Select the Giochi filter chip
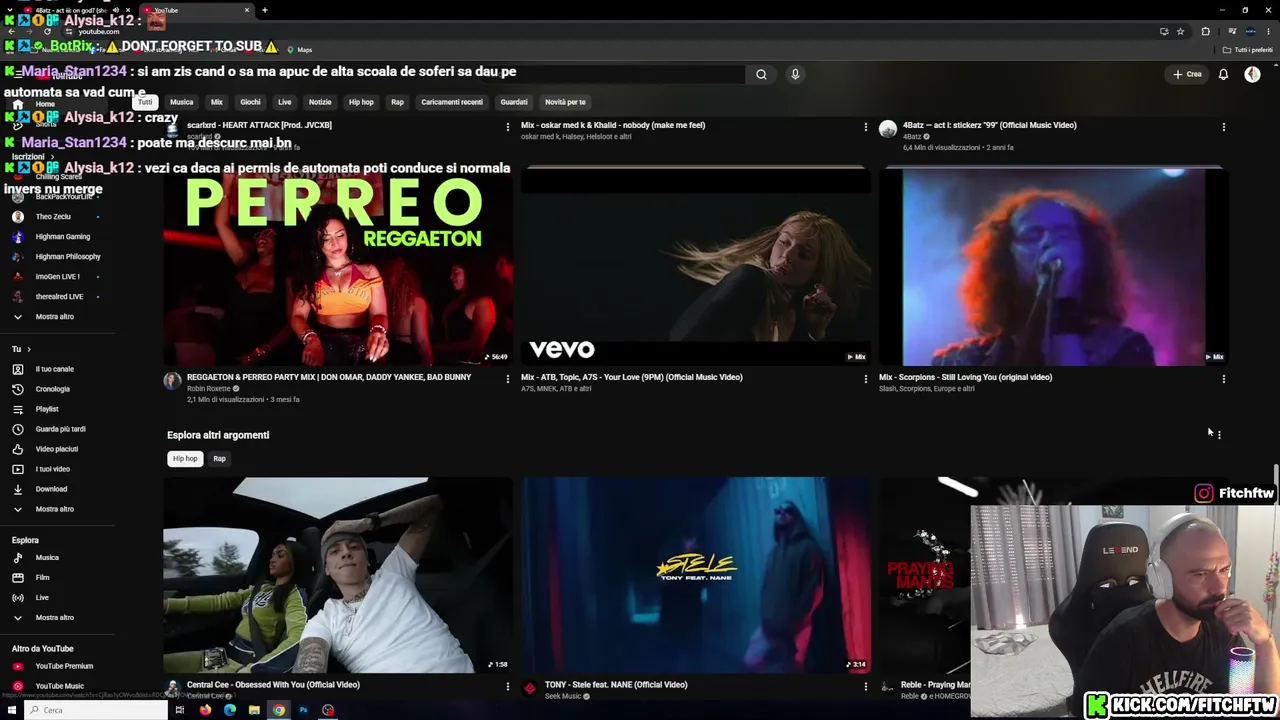The image size is (1280, 720). (x=250, y=102)
